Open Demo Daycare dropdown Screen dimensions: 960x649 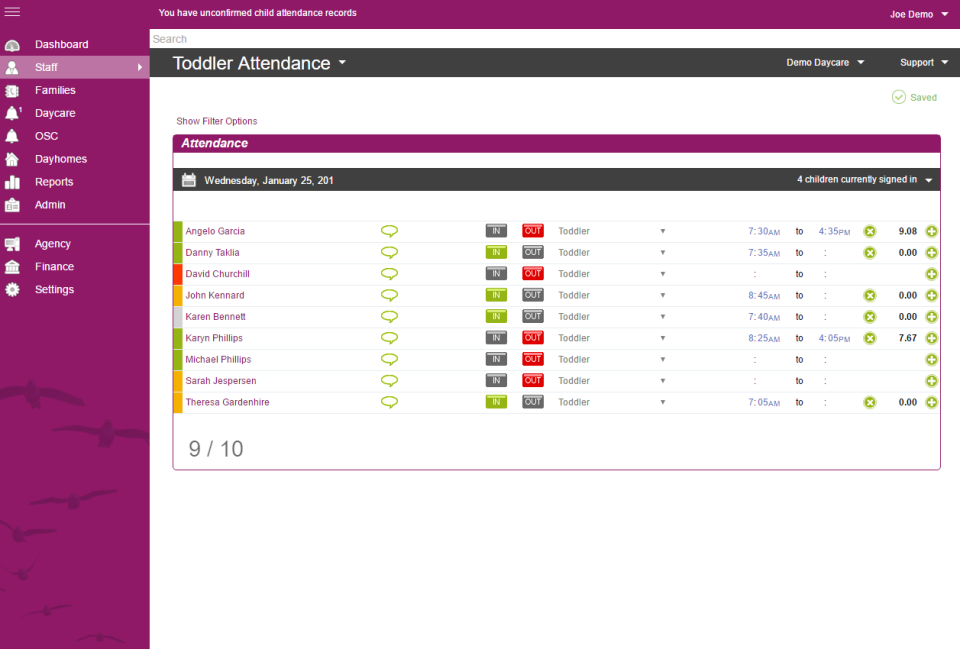(x=825, y=62)
